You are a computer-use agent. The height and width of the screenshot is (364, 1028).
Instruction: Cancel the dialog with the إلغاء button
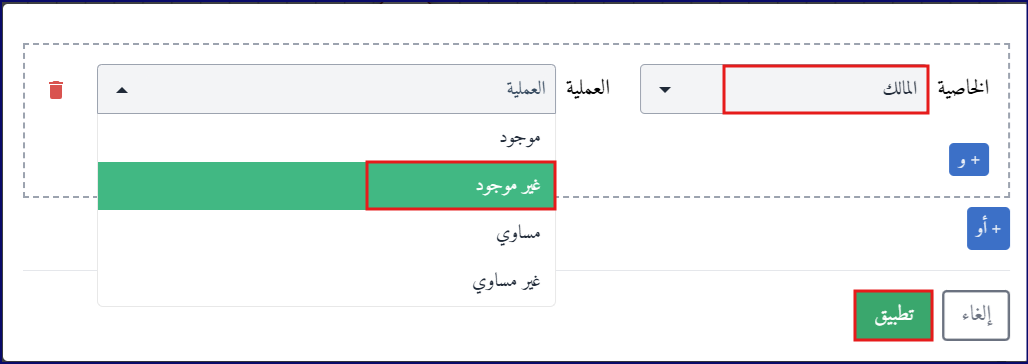(976, 315)
